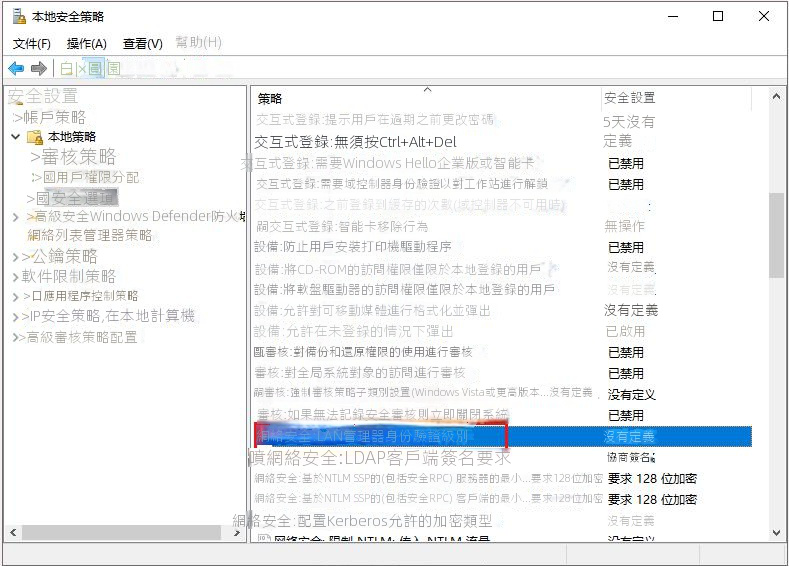Select policy 交互式登錄:無須按Ctrl+Alt+Del

pos(355,142)
